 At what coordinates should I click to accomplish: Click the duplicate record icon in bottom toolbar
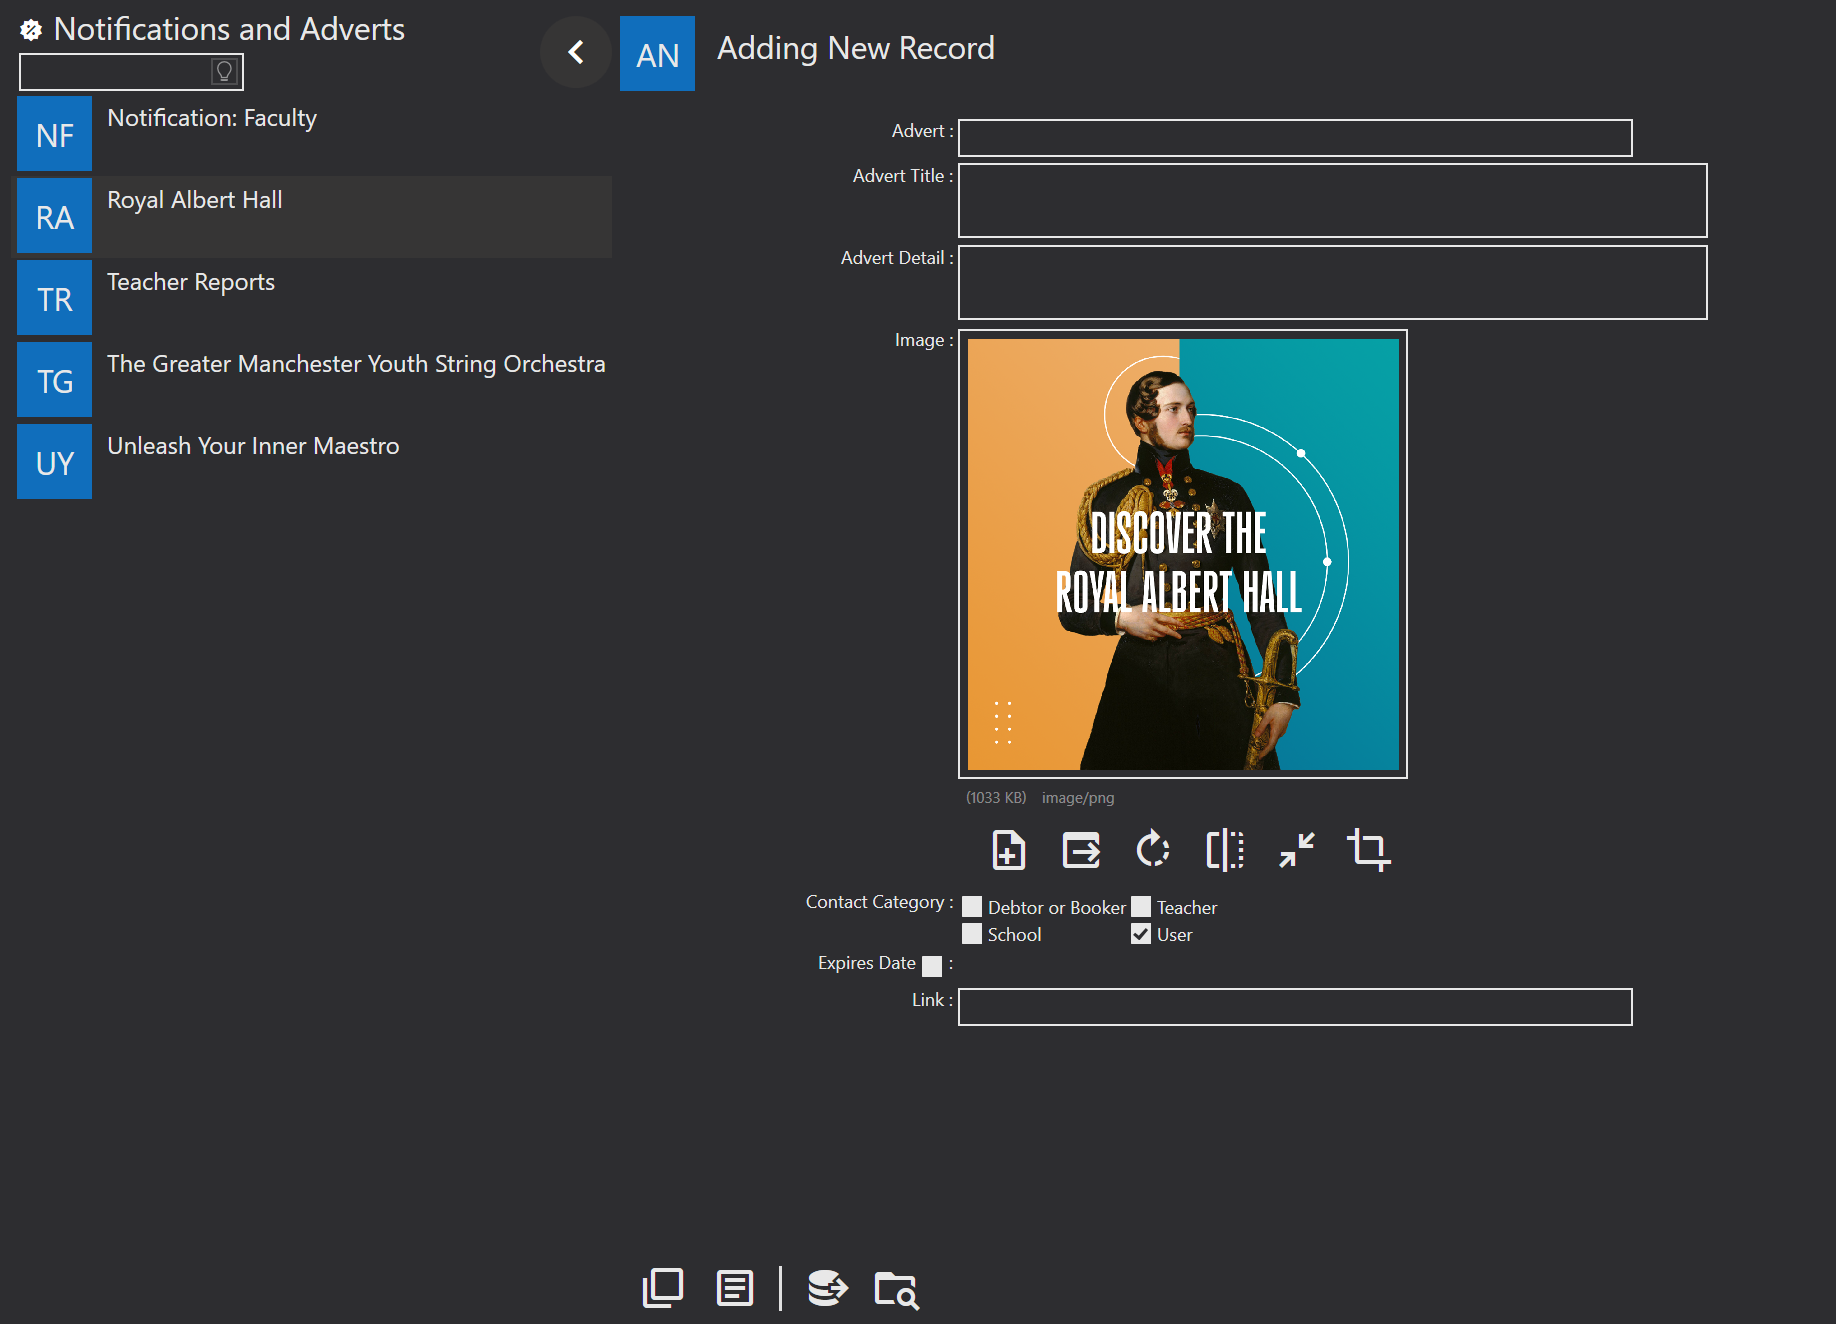coord(662,1288)
